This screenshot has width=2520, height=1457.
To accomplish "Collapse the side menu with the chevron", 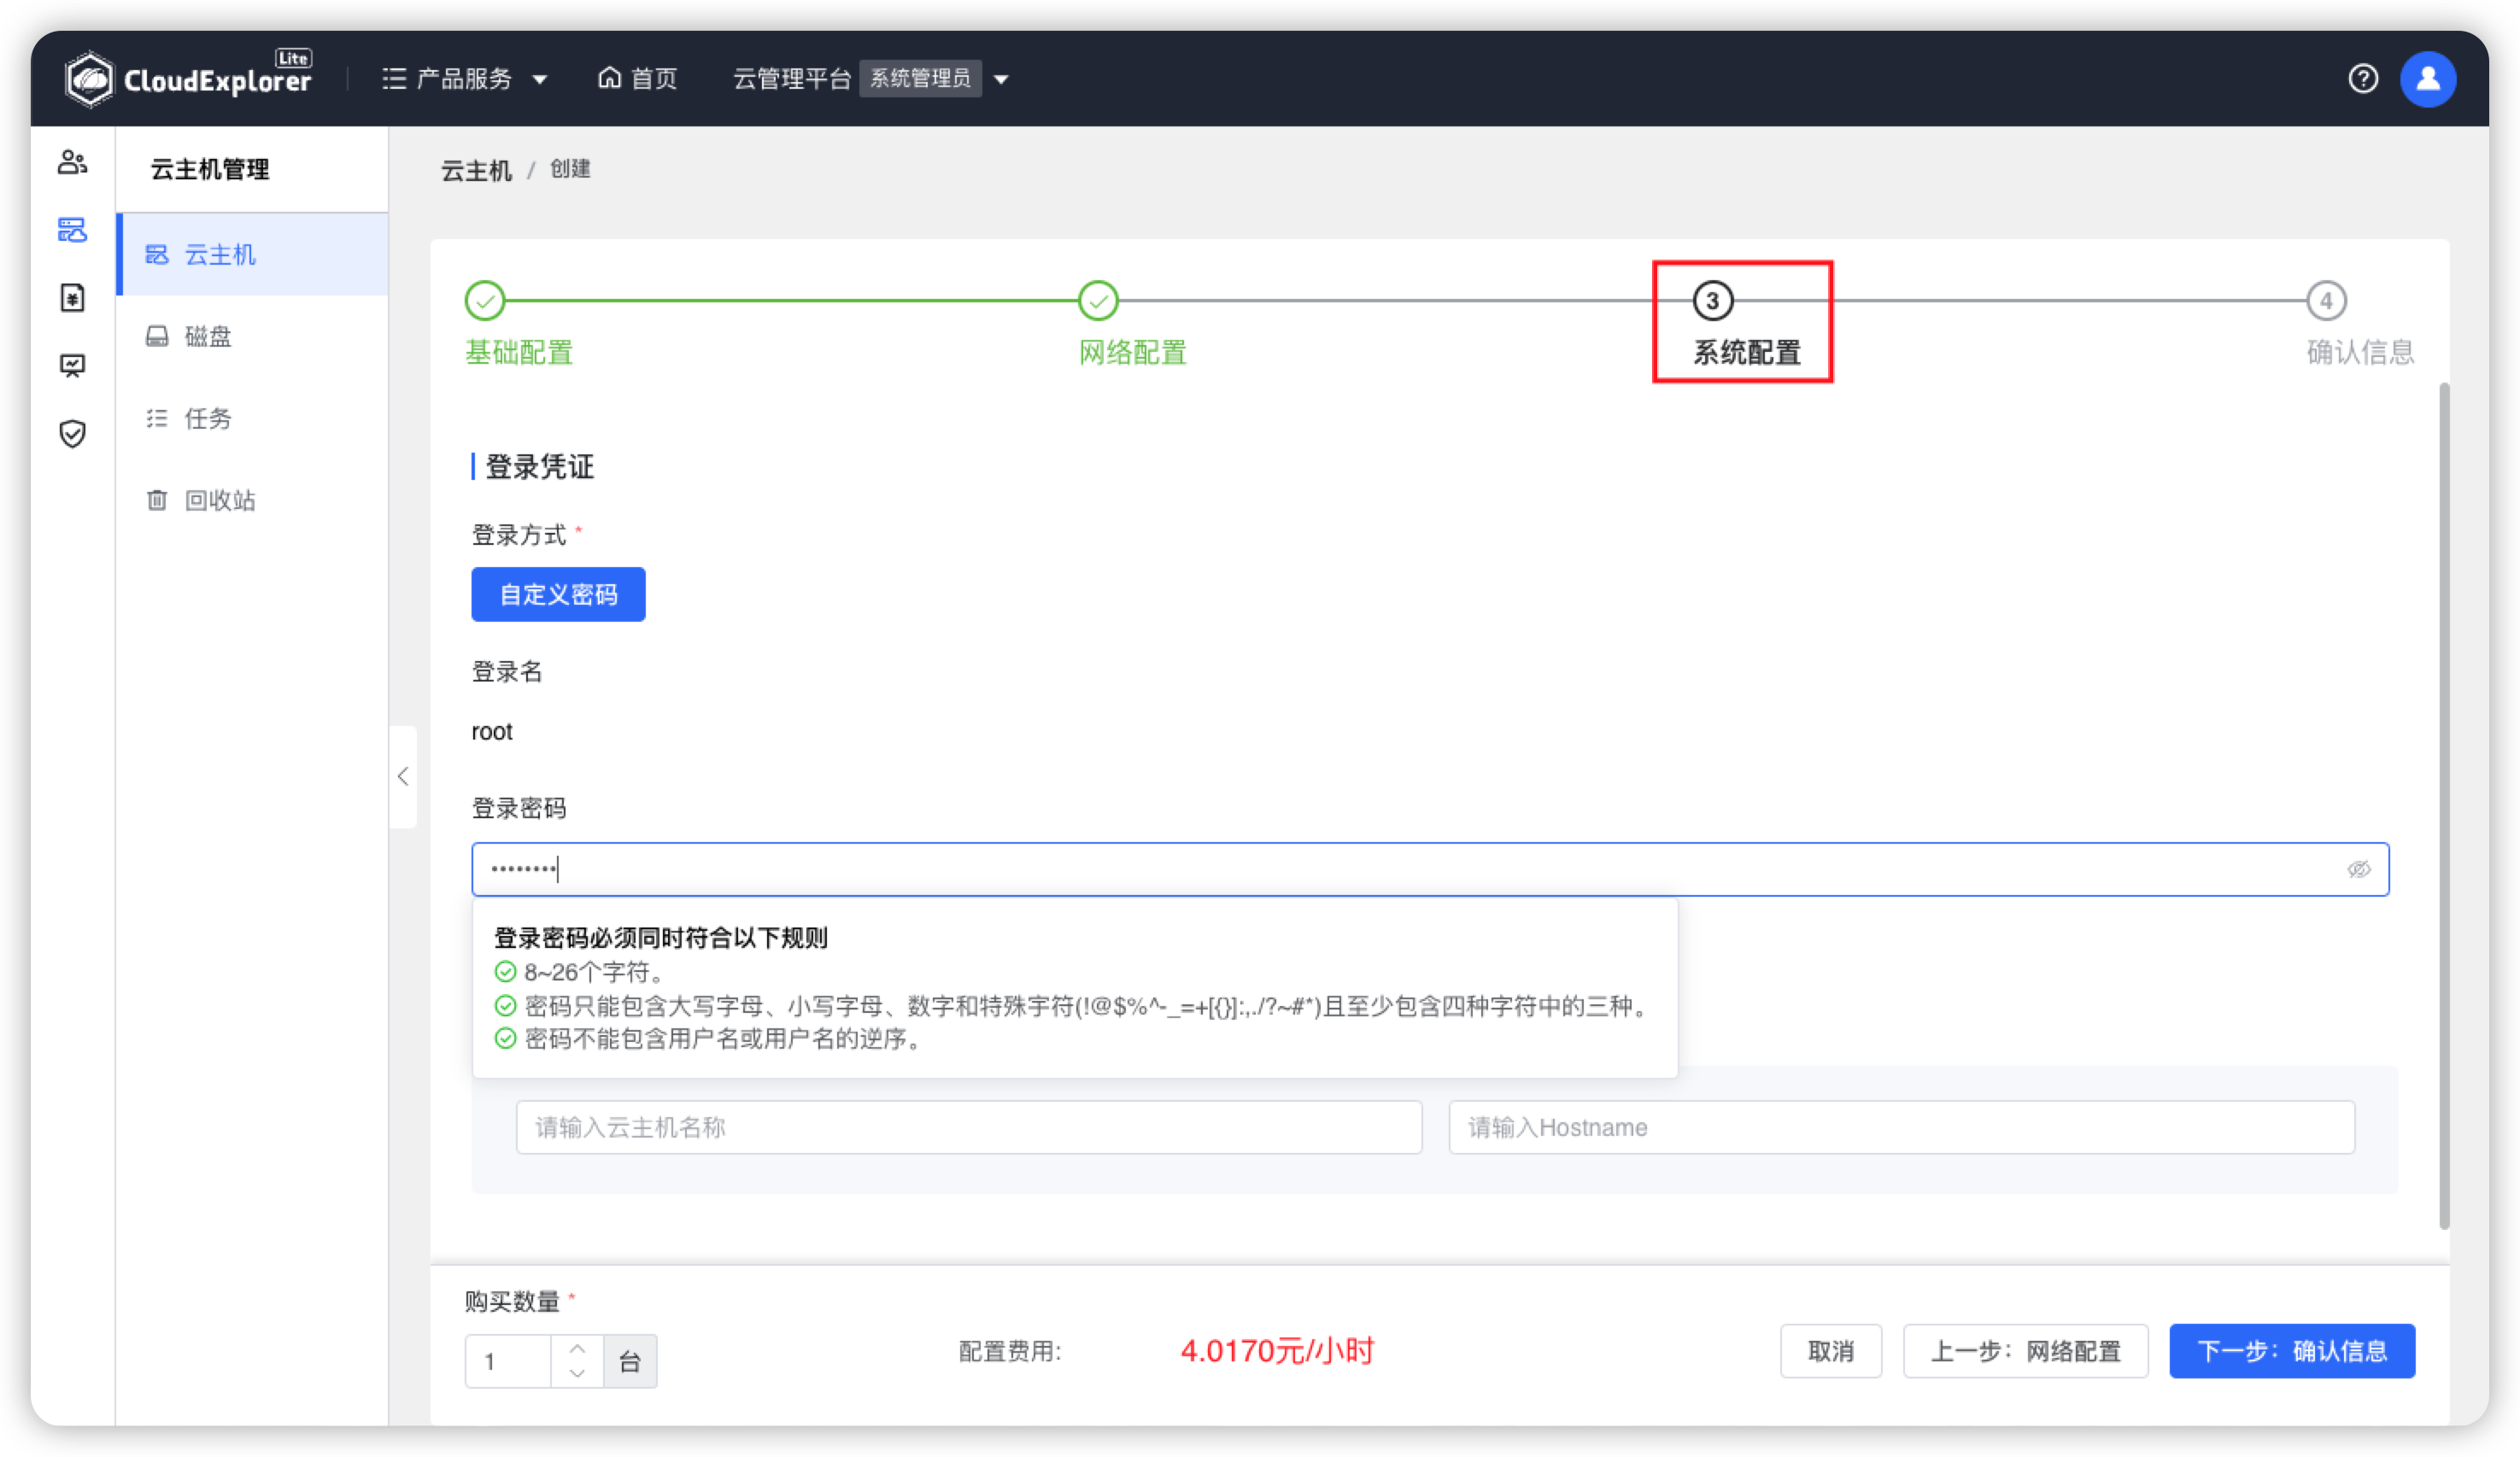I will [x=403, y=776].
